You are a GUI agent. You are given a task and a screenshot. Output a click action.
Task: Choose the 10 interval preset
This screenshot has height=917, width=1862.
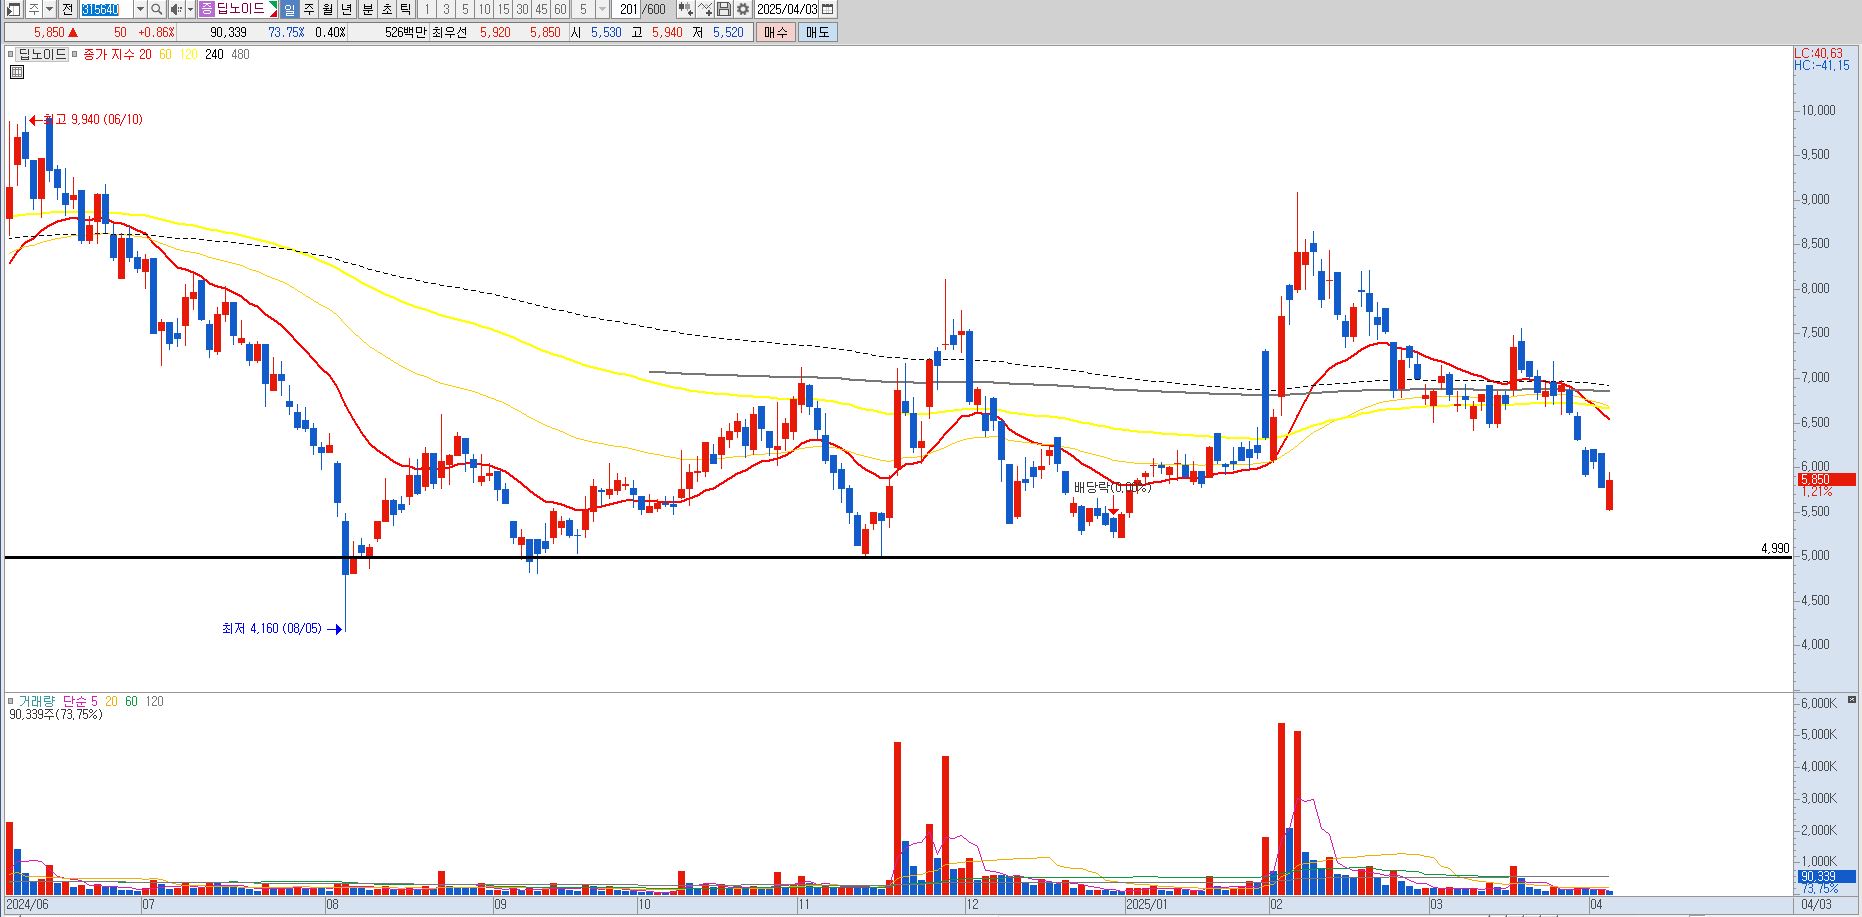pyautogui.click(x=484, y=9)
